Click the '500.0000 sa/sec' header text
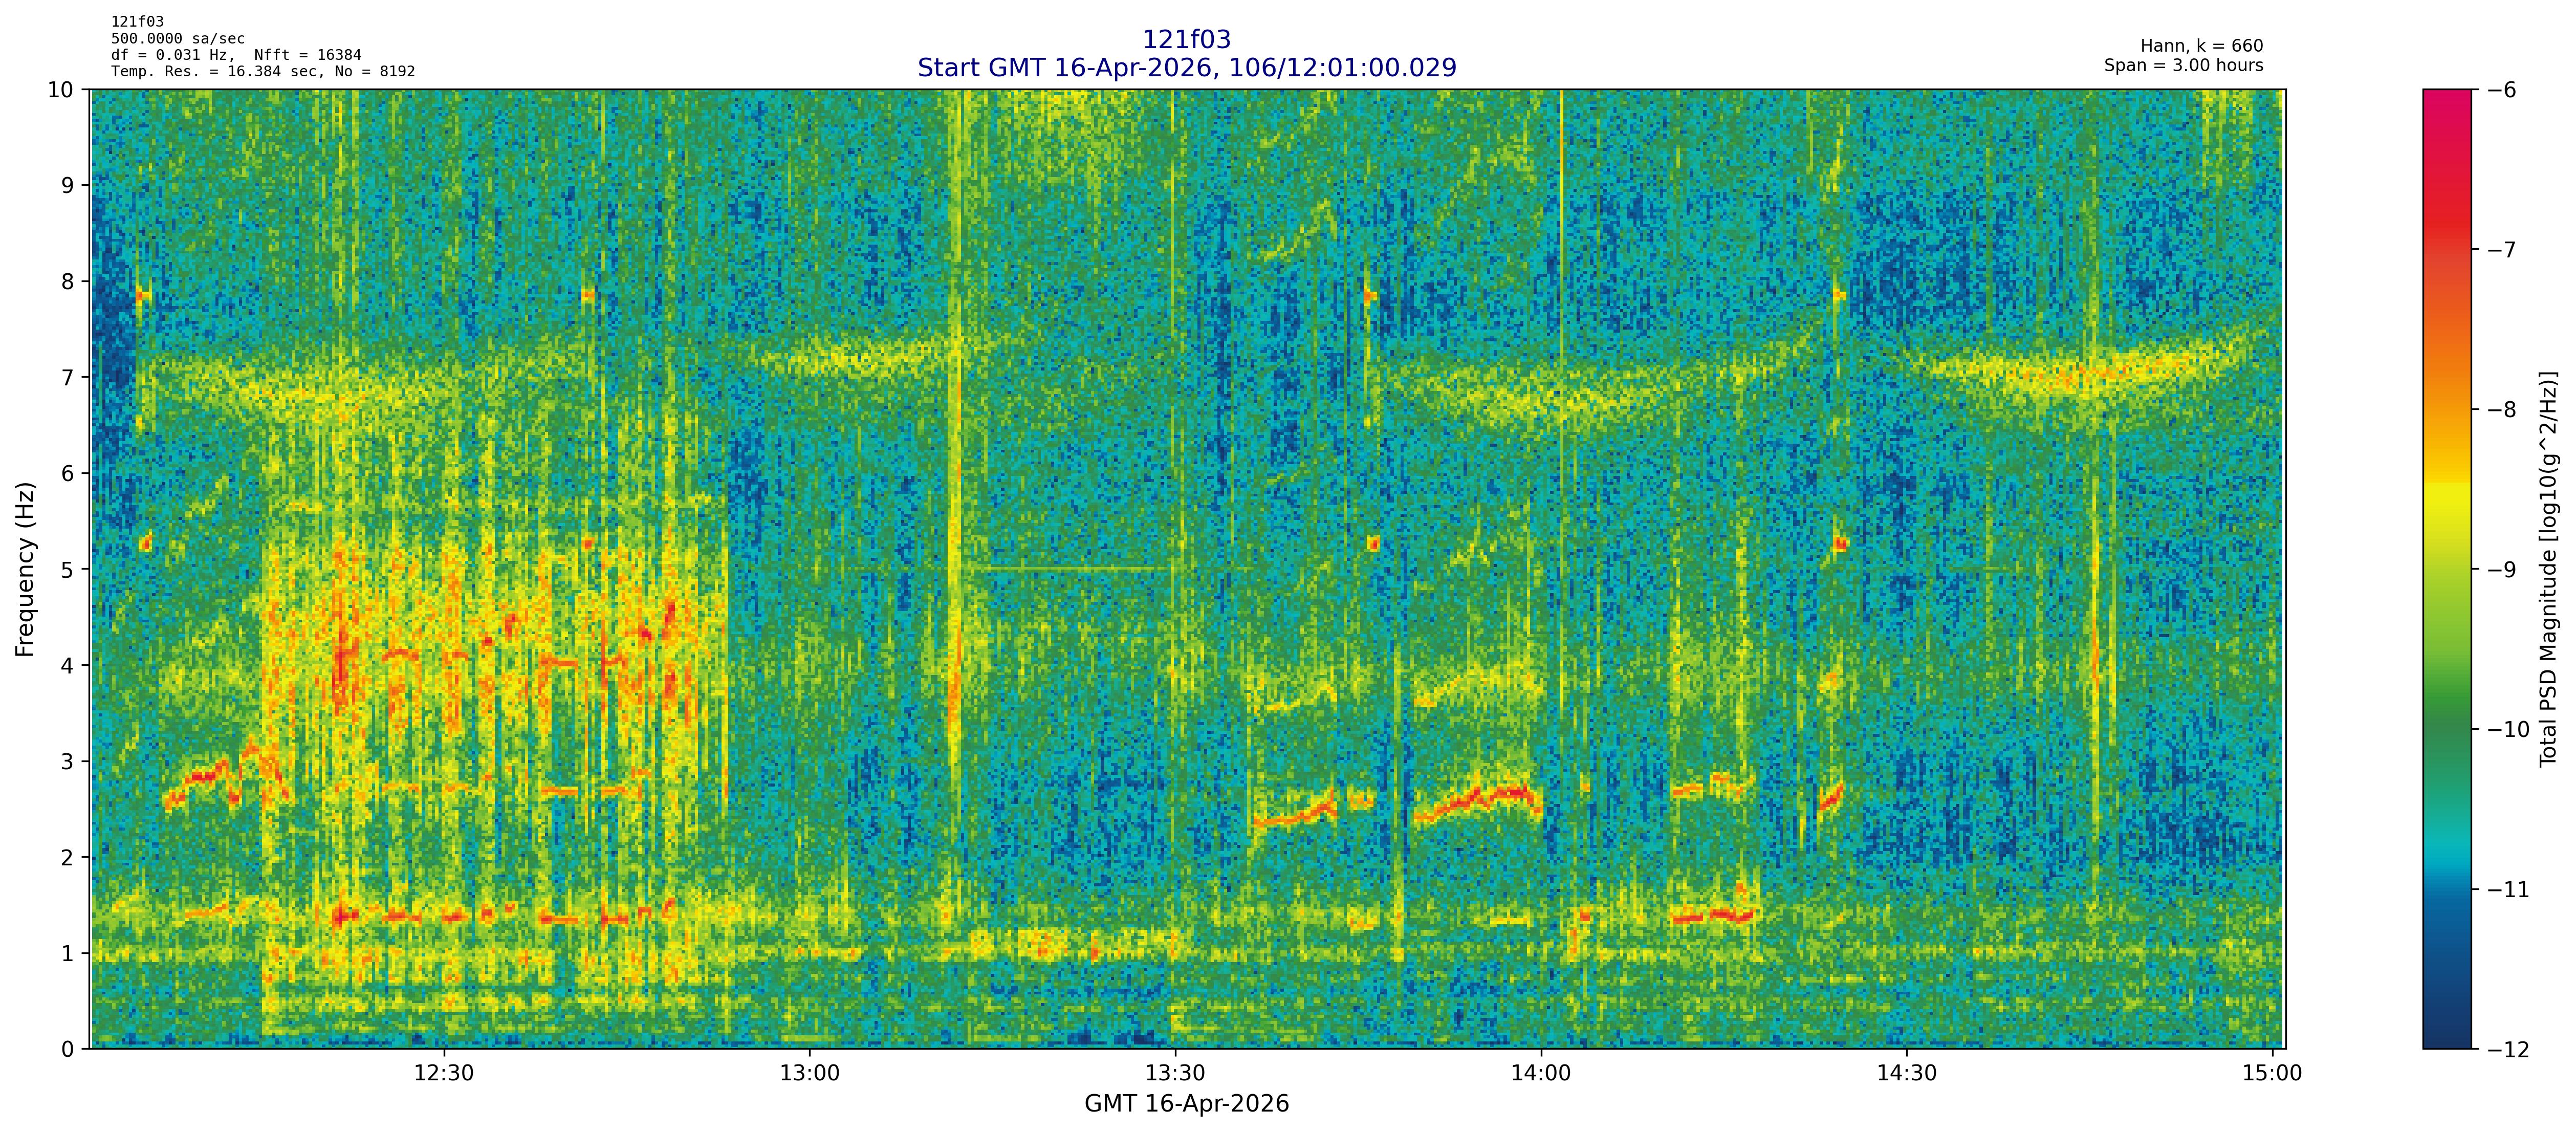The width and height of the screenshot is (2576, 1132). (177, 39)
